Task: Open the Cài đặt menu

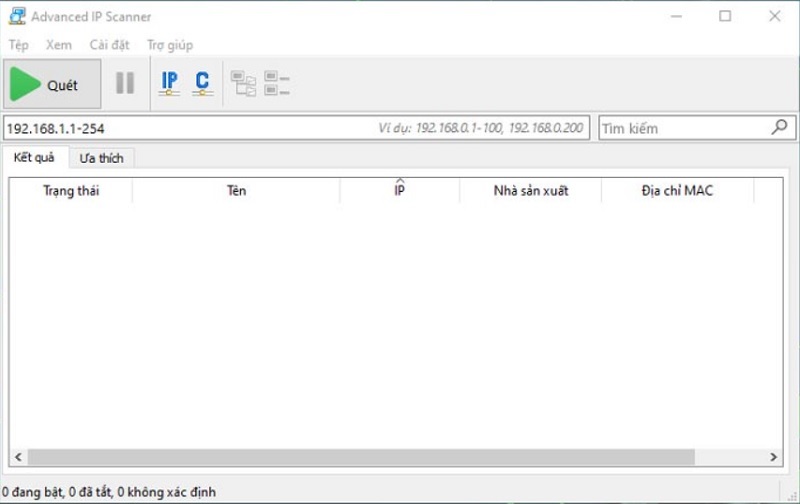Action: point(110,45)
